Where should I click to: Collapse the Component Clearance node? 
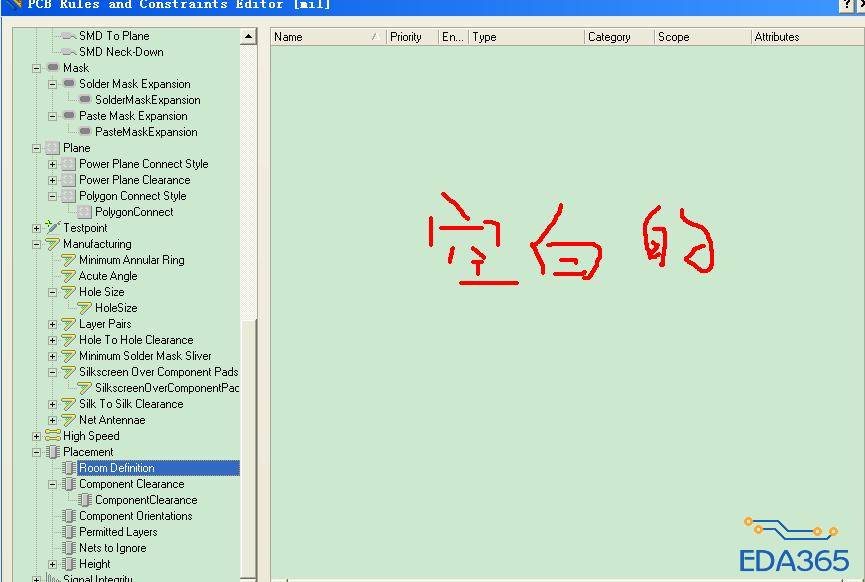(x=52, y=484)
